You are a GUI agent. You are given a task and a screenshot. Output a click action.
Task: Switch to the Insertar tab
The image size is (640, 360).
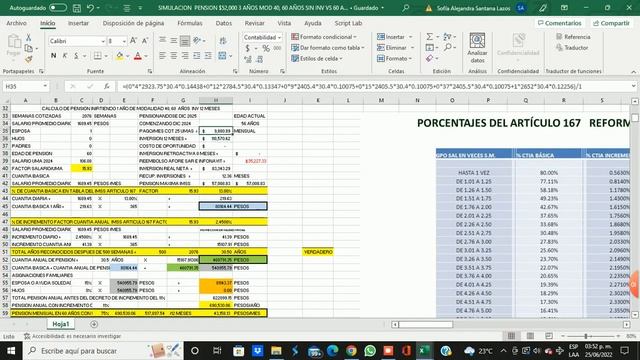[78, 23]
